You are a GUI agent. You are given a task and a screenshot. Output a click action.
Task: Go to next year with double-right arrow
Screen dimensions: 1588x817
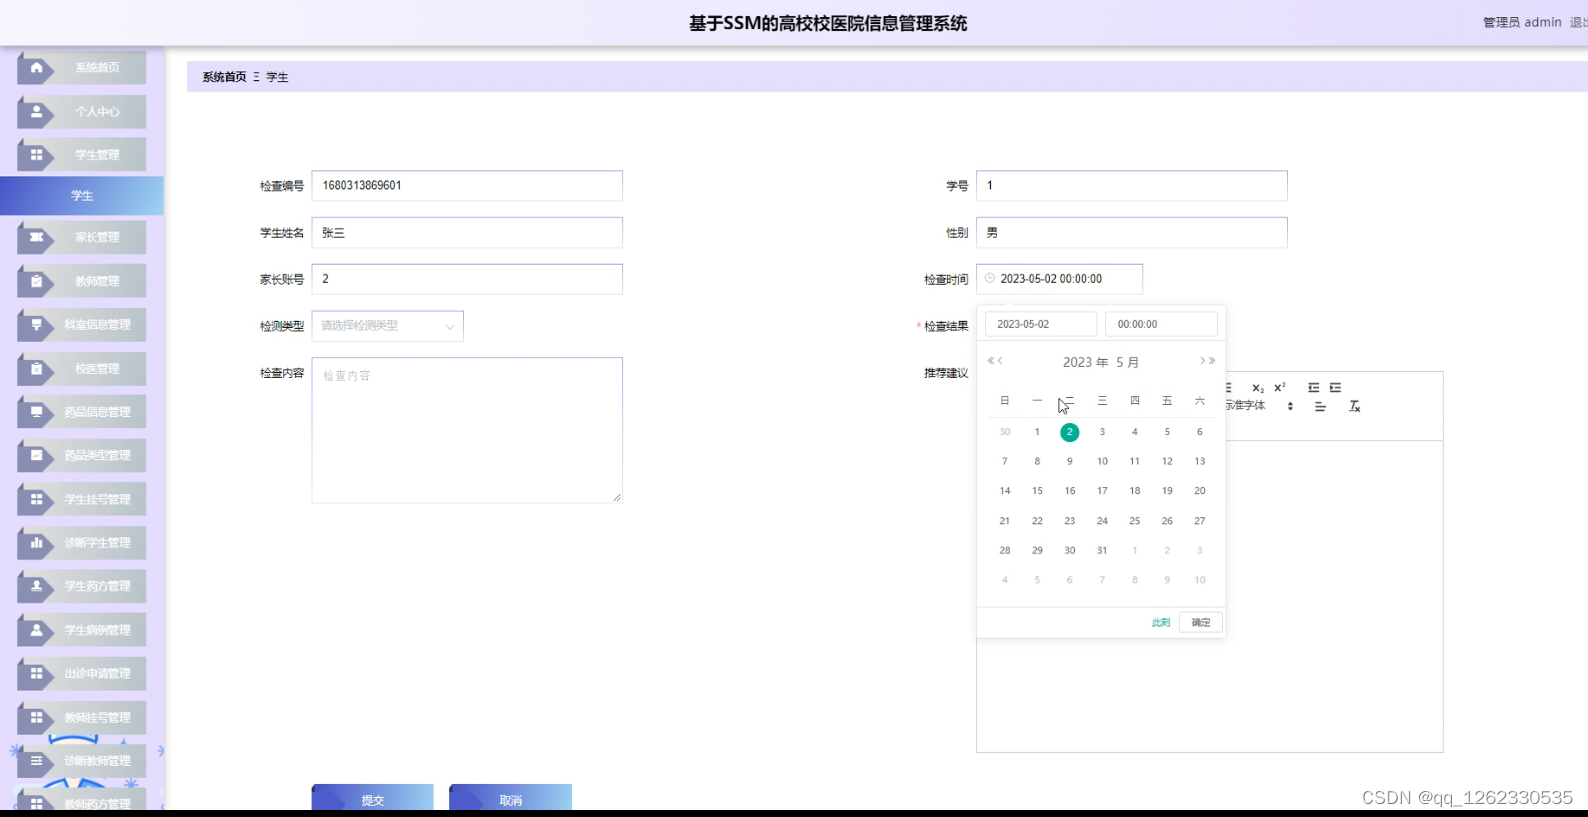point(1212,361)
